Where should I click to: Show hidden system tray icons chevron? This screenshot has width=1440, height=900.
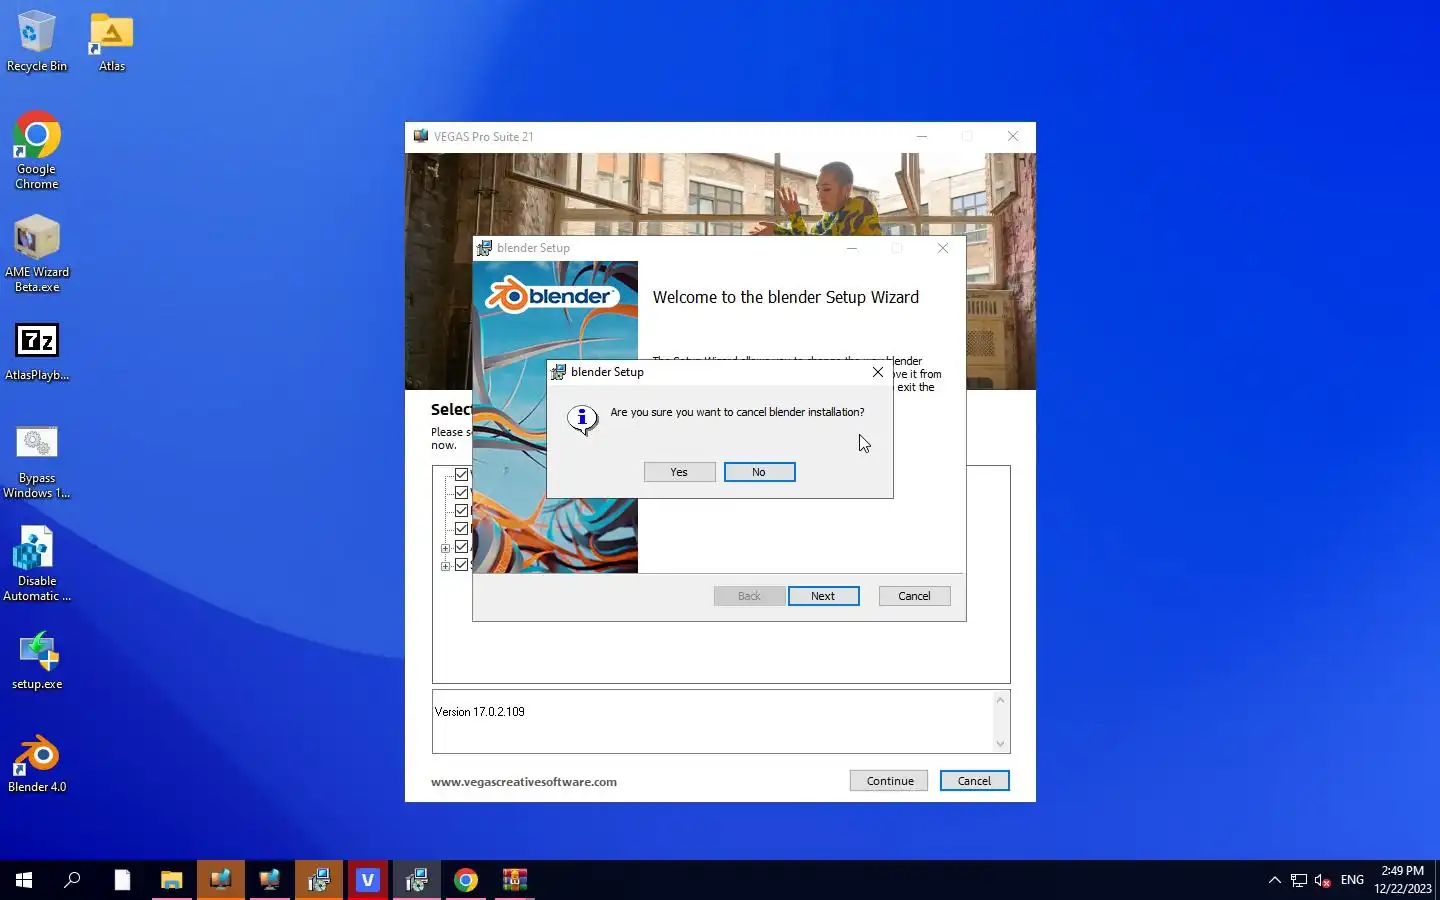click(1274, 880)
